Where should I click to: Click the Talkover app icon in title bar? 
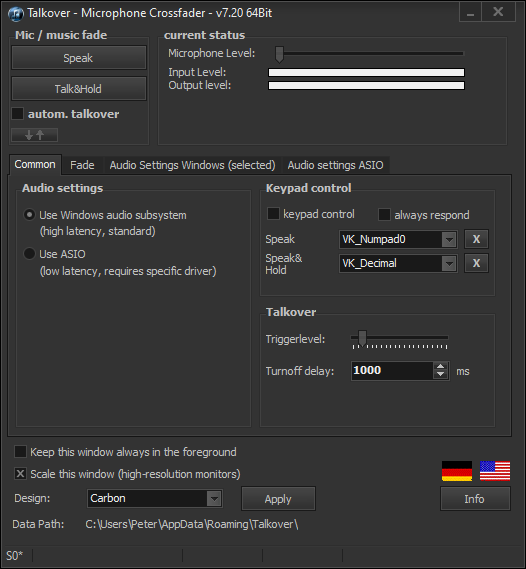(x=16, y=13)
